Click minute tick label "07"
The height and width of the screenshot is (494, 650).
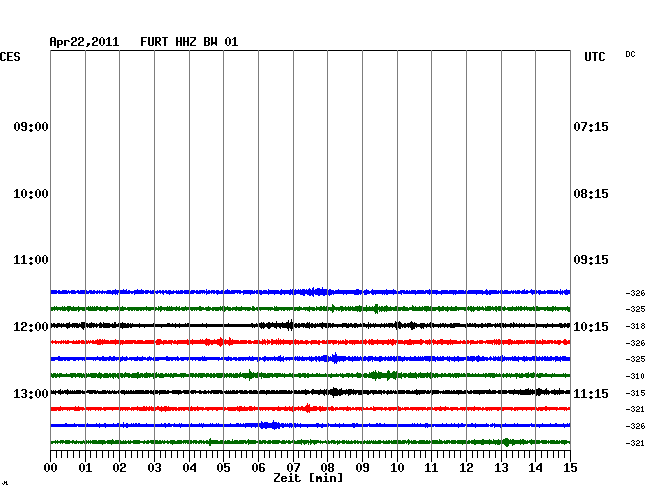tap(293, 468)
